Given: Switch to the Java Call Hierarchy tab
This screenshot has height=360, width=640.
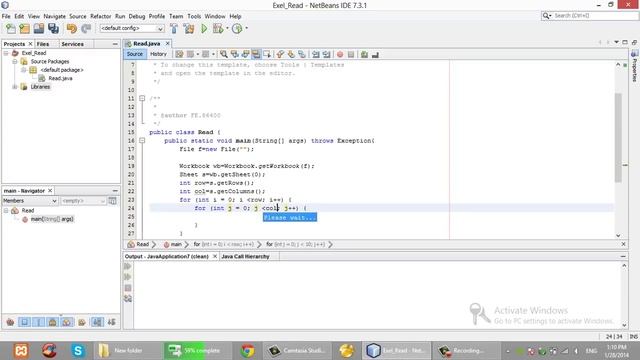Looking at the screenshot, I should (x=245, y=256).
